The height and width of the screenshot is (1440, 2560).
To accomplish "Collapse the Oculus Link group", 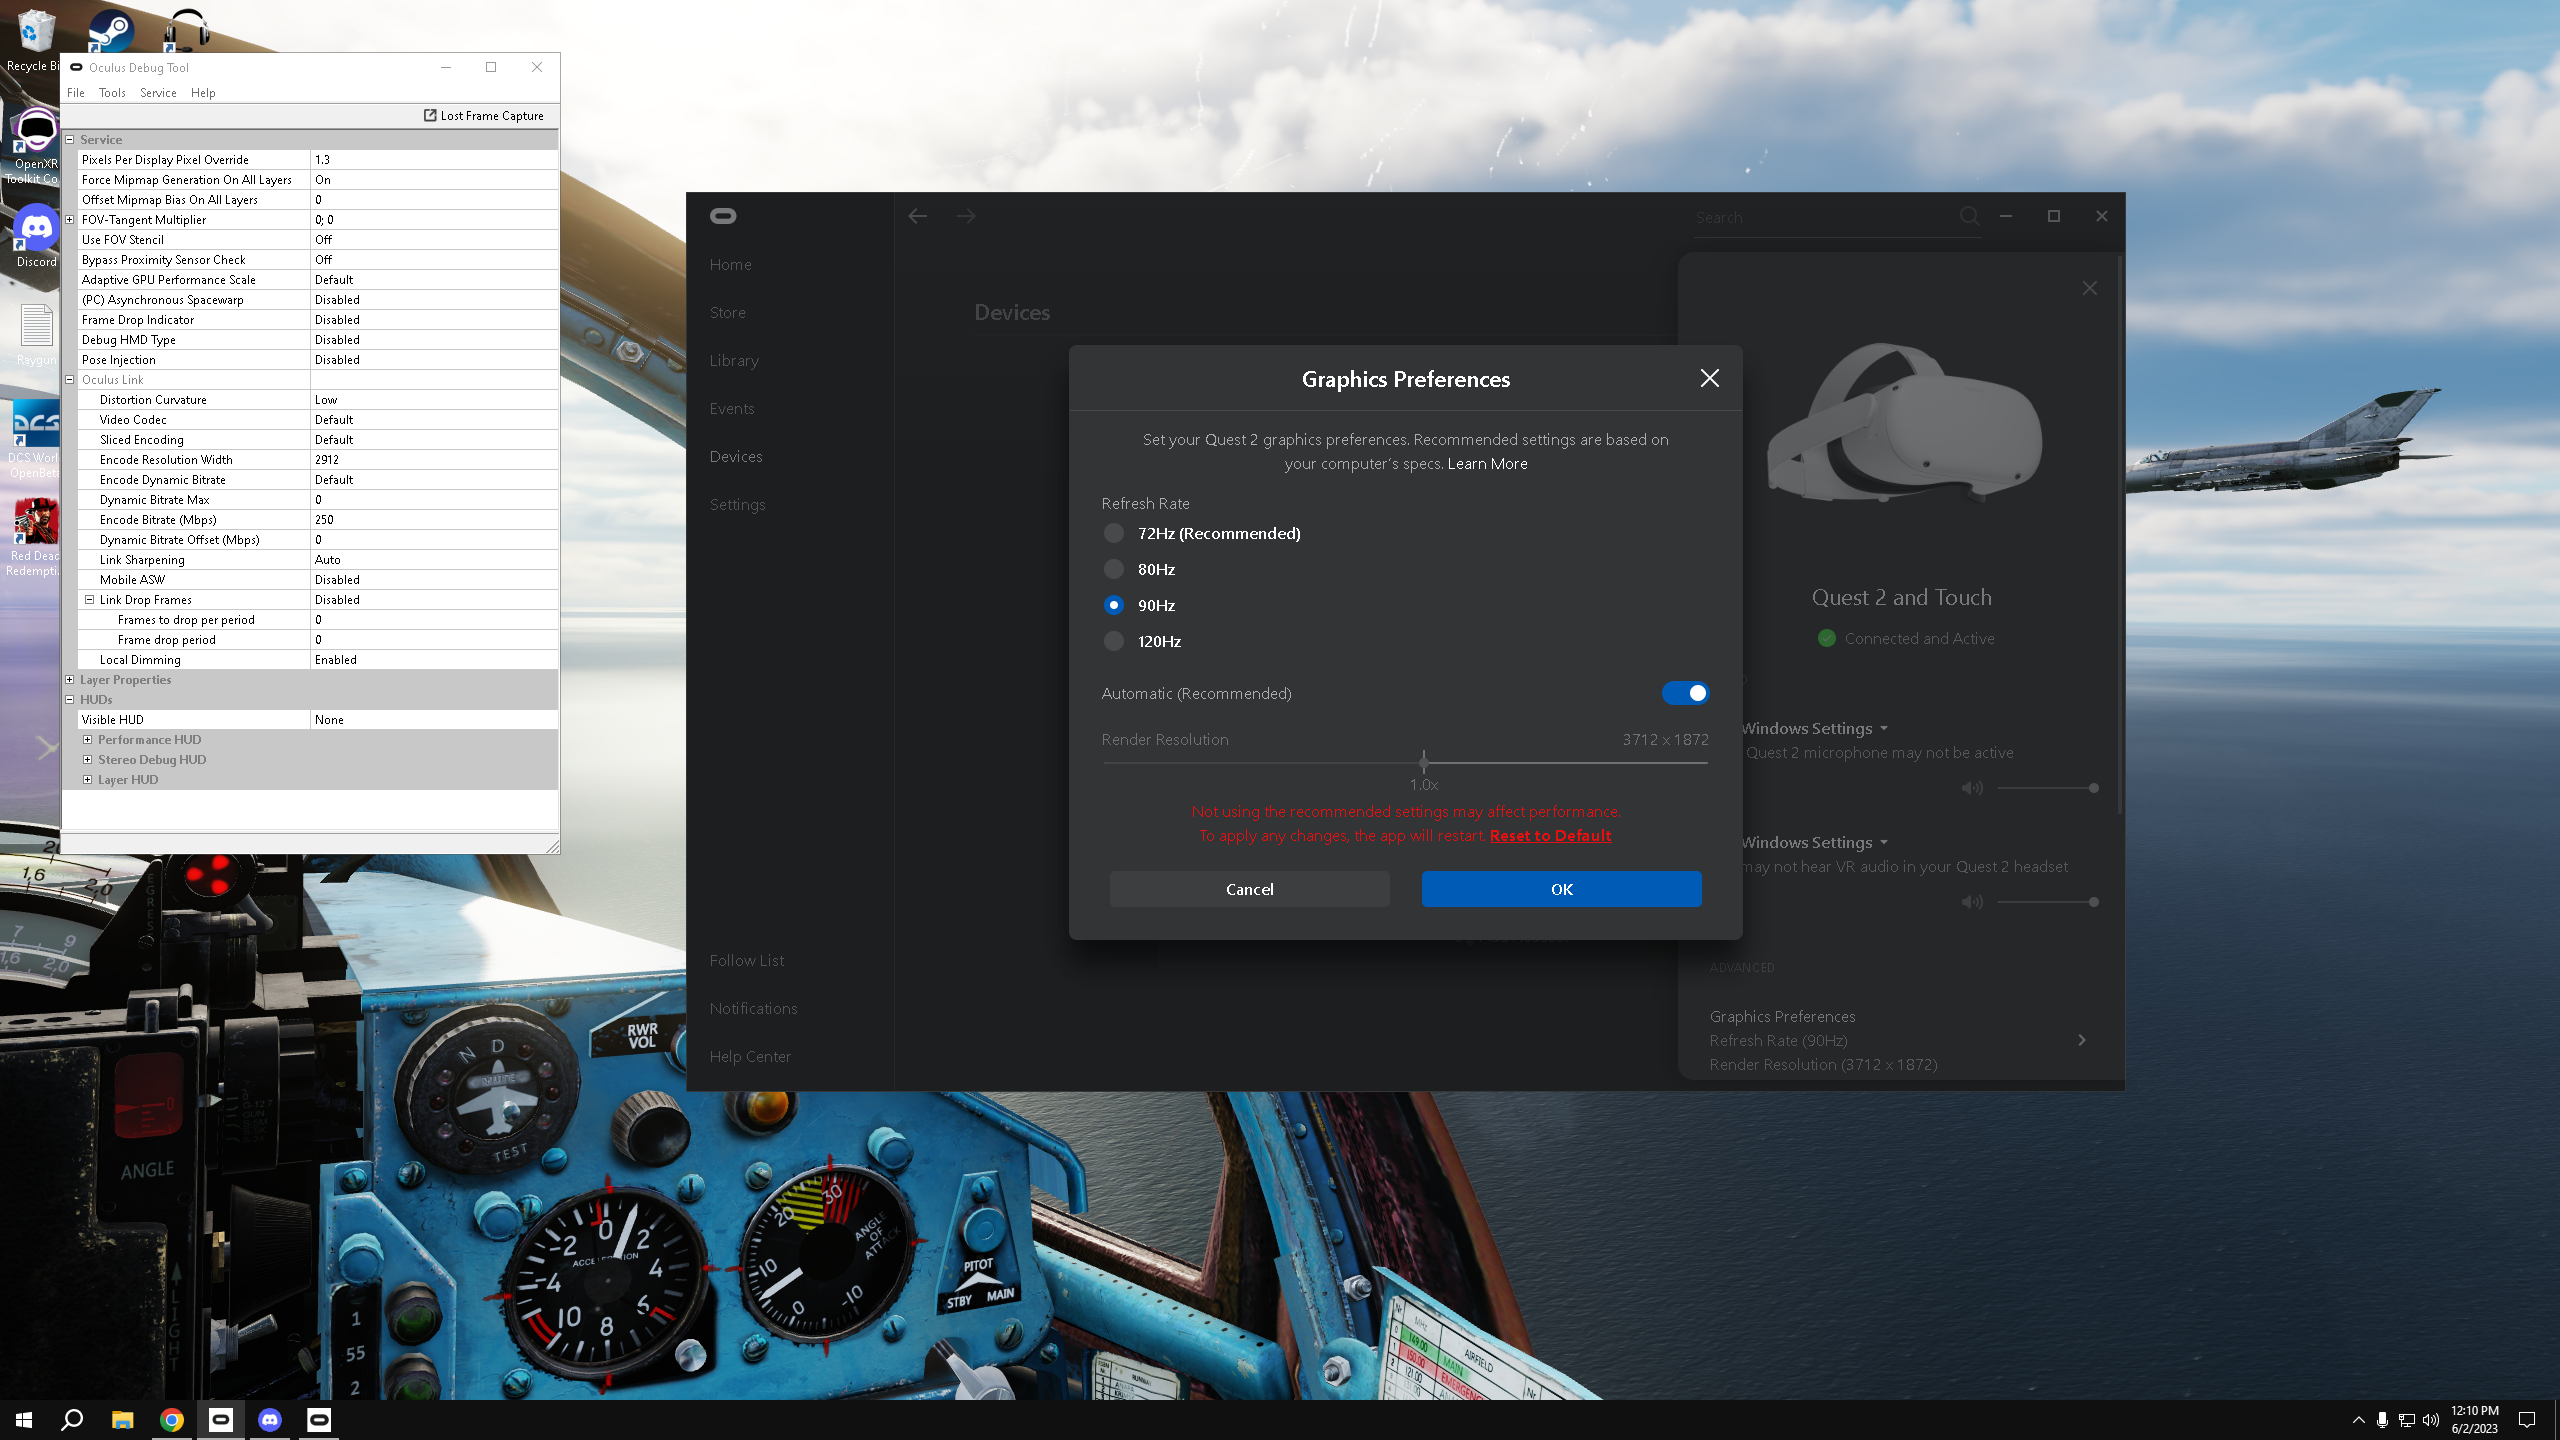I will (x=70, y=380).
